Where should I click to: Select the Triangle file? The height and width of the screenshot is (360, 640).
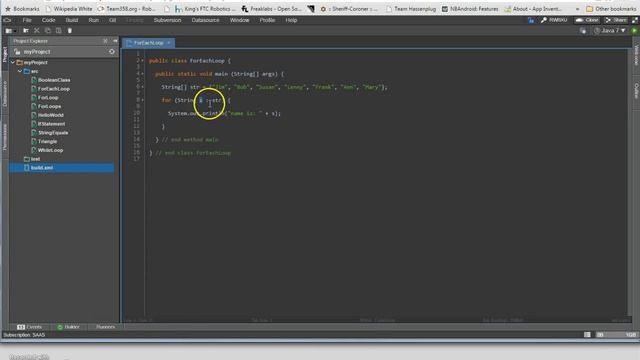(x=44, y=141)
